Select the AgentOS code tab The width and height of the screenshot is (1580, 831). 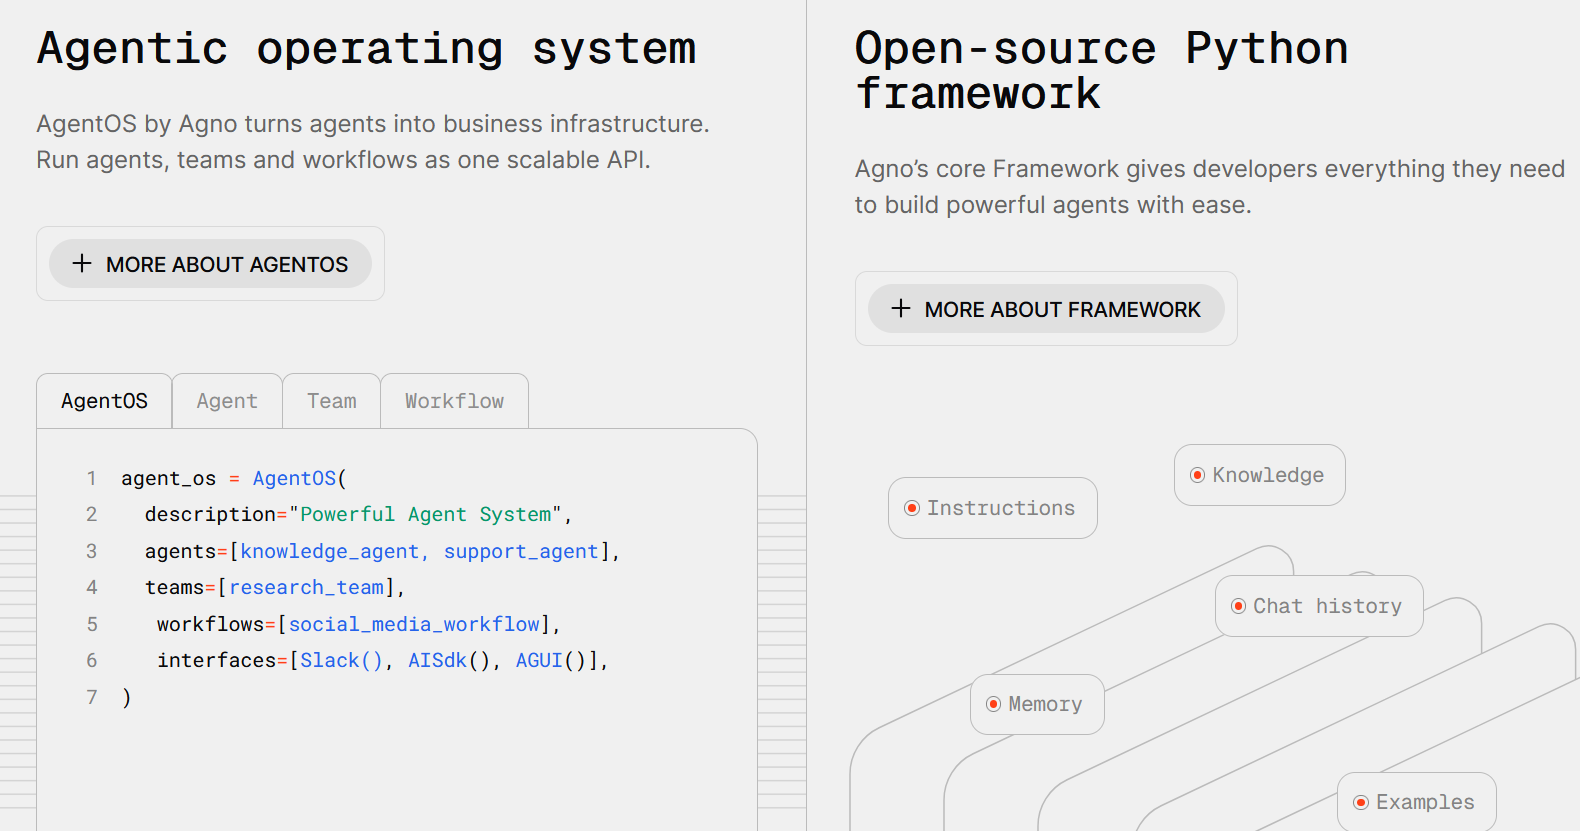[104, 401]
